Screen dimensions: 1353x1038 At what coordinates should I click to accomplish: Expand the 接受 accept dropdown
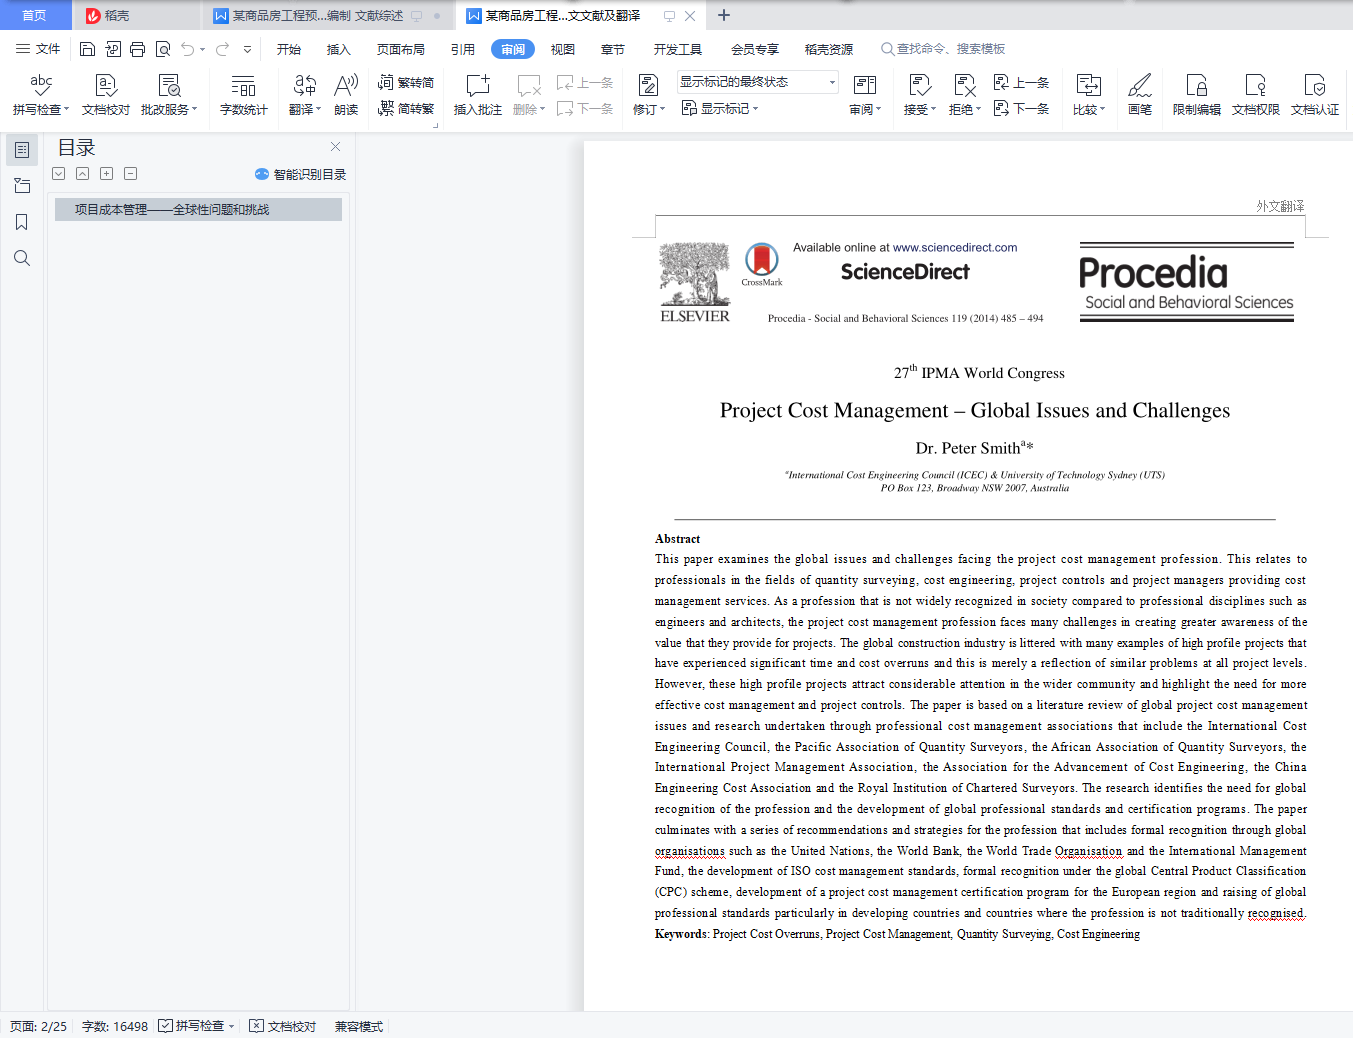coord(933,110)
